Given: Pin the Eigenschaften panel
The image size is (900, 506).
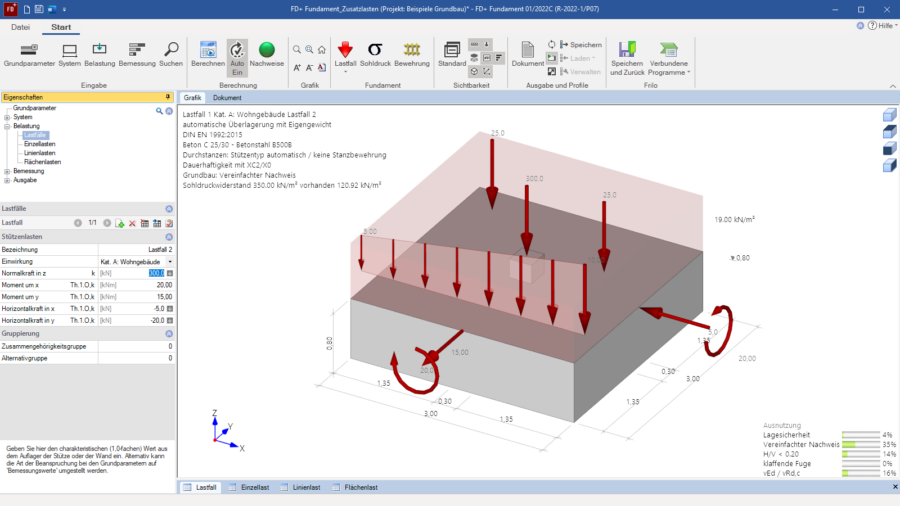Looking at the screenshot, I should (167, 97).
